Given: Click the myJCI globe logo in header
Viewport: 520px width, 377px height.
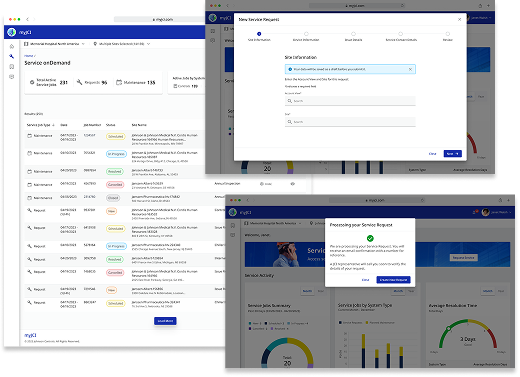Looking at the screenshot, I should [x=12, y=32].
